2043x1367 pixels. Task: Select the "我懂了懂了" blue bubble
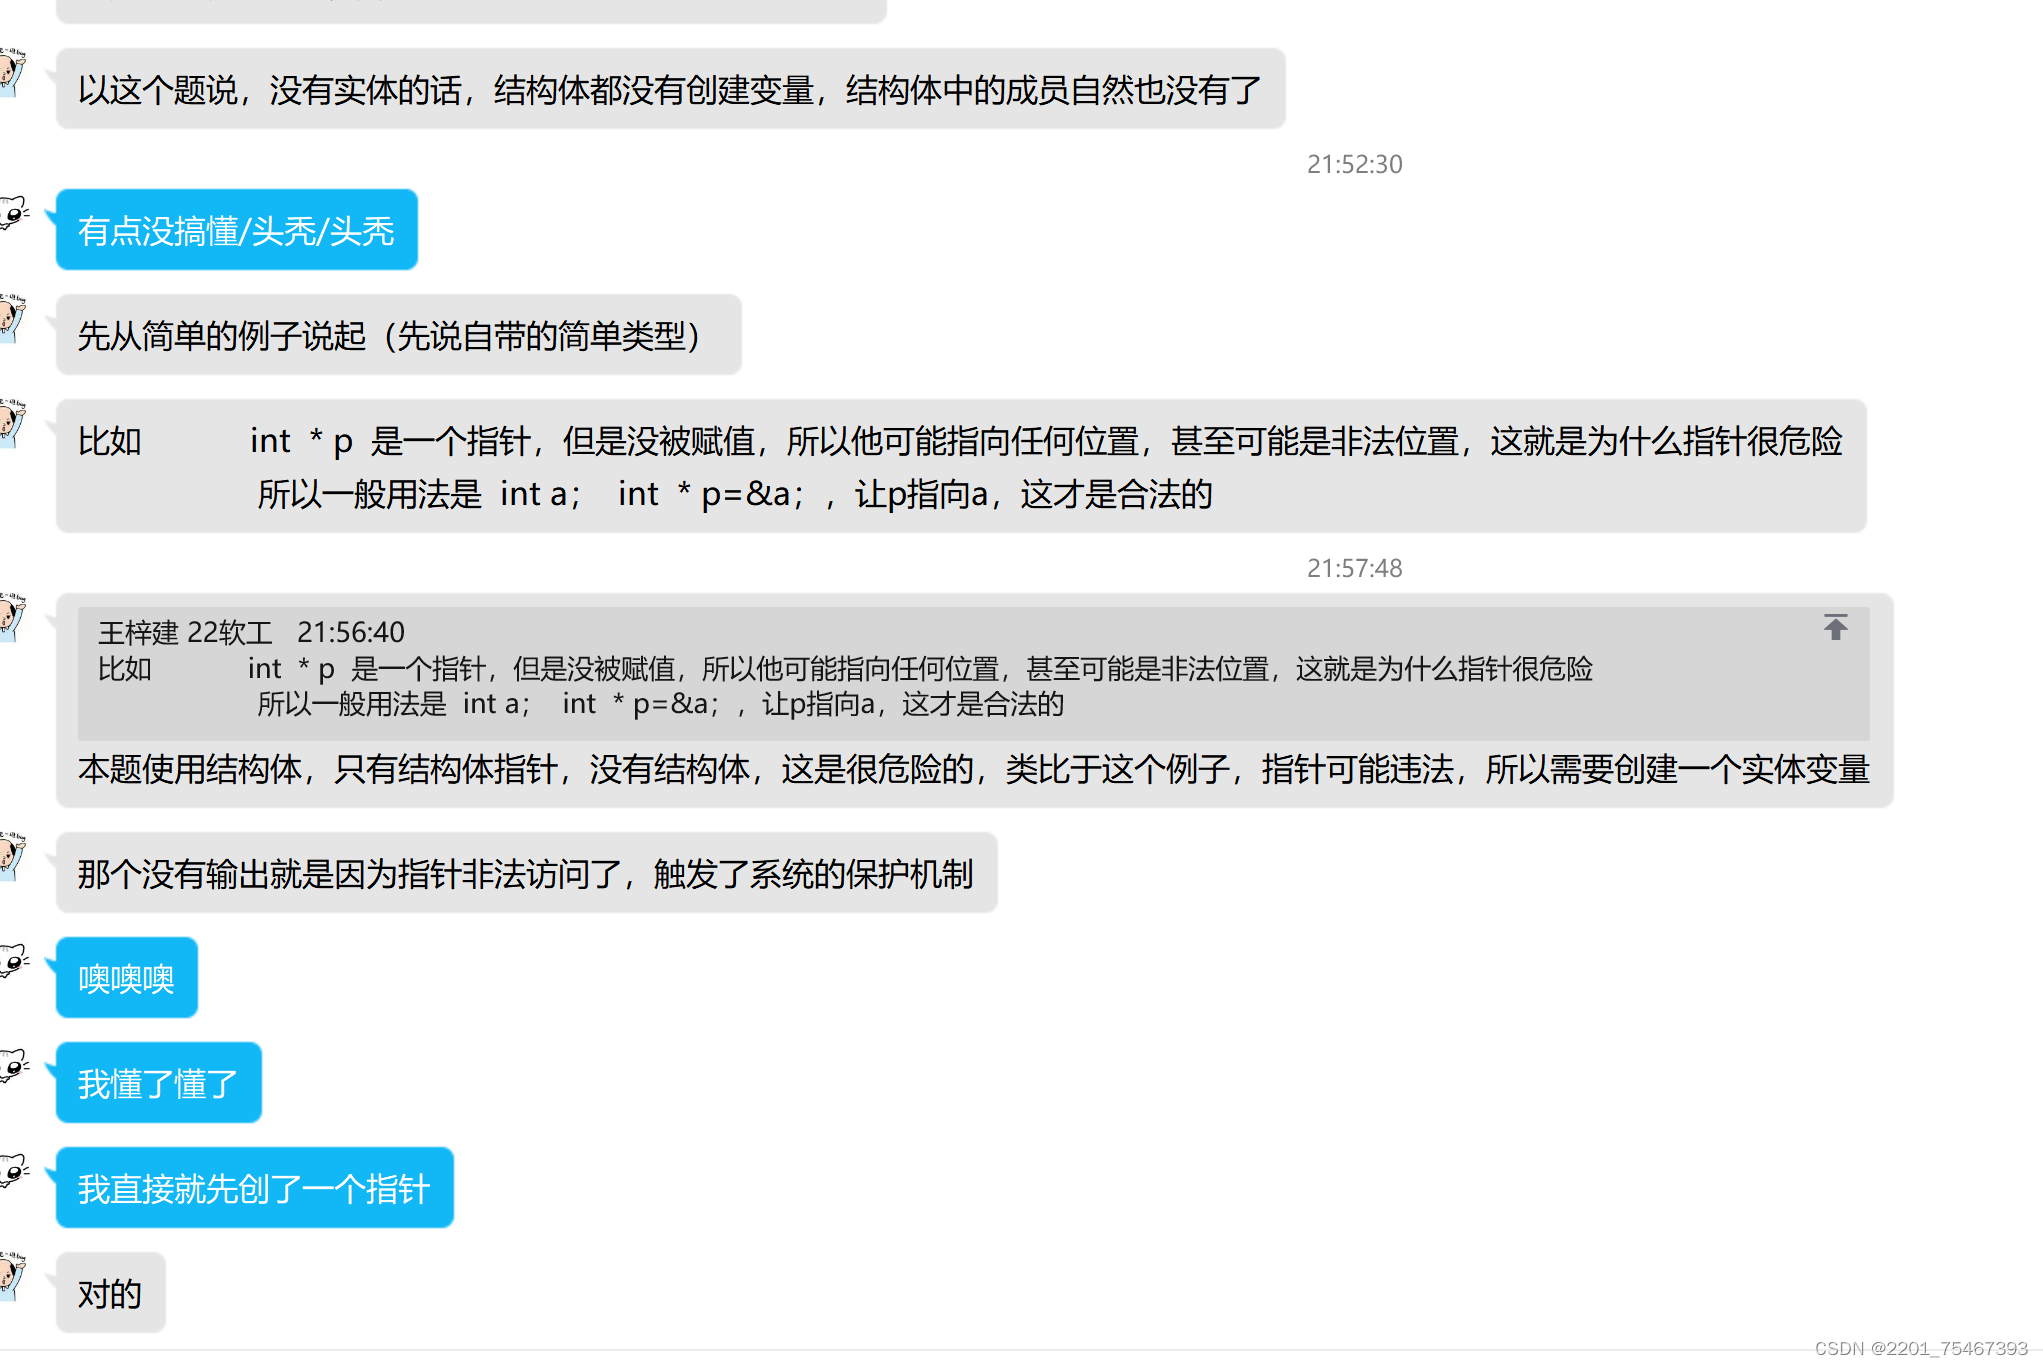coord(158,1082)
